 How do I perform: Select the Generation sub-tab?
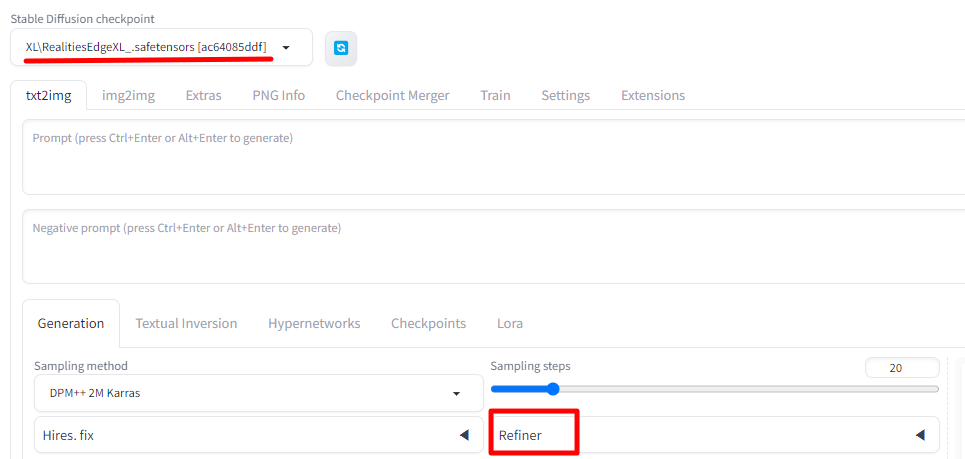coord(71,323)
